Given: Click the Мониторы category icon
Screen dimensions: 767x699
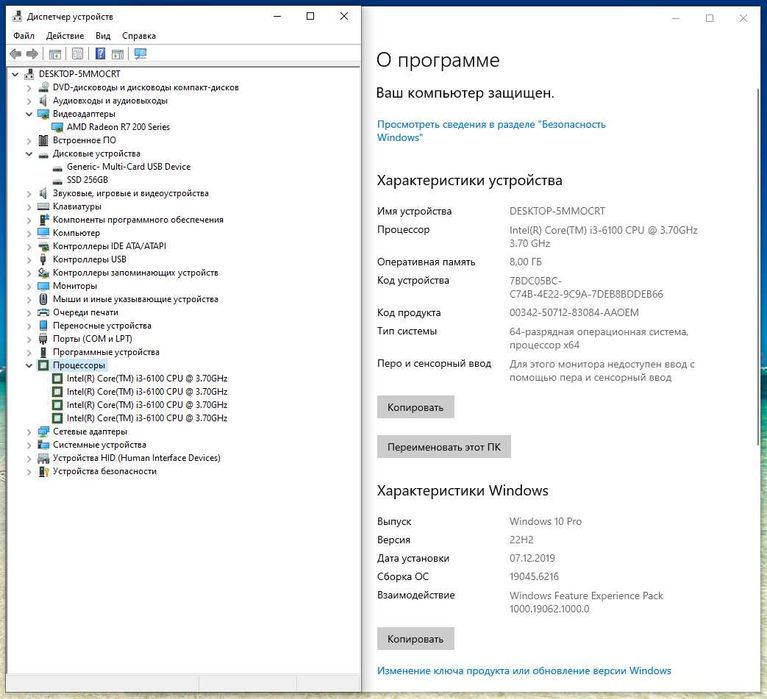Looking at the screenshot, I should click(44, 286).
